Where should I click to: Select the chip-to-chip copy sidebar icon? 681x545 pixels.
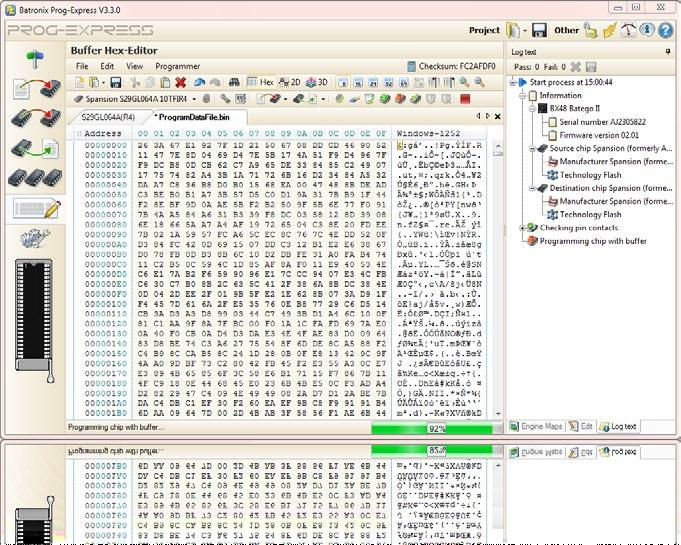click(36, 117)
